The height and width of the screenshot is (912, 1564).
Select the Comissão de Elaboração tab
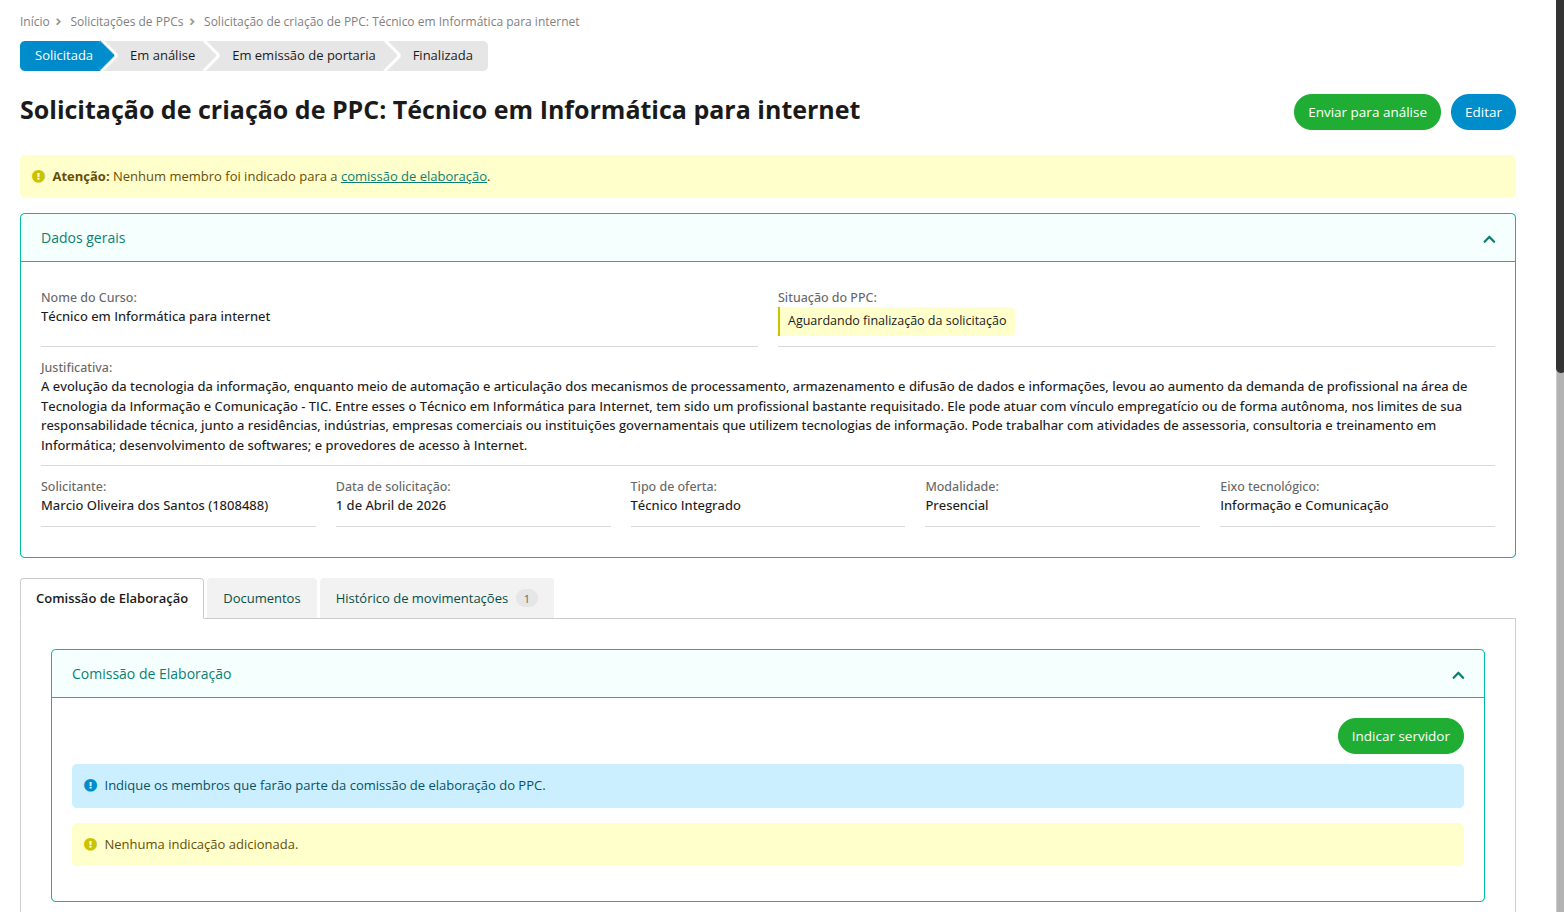tap(112, 599)
